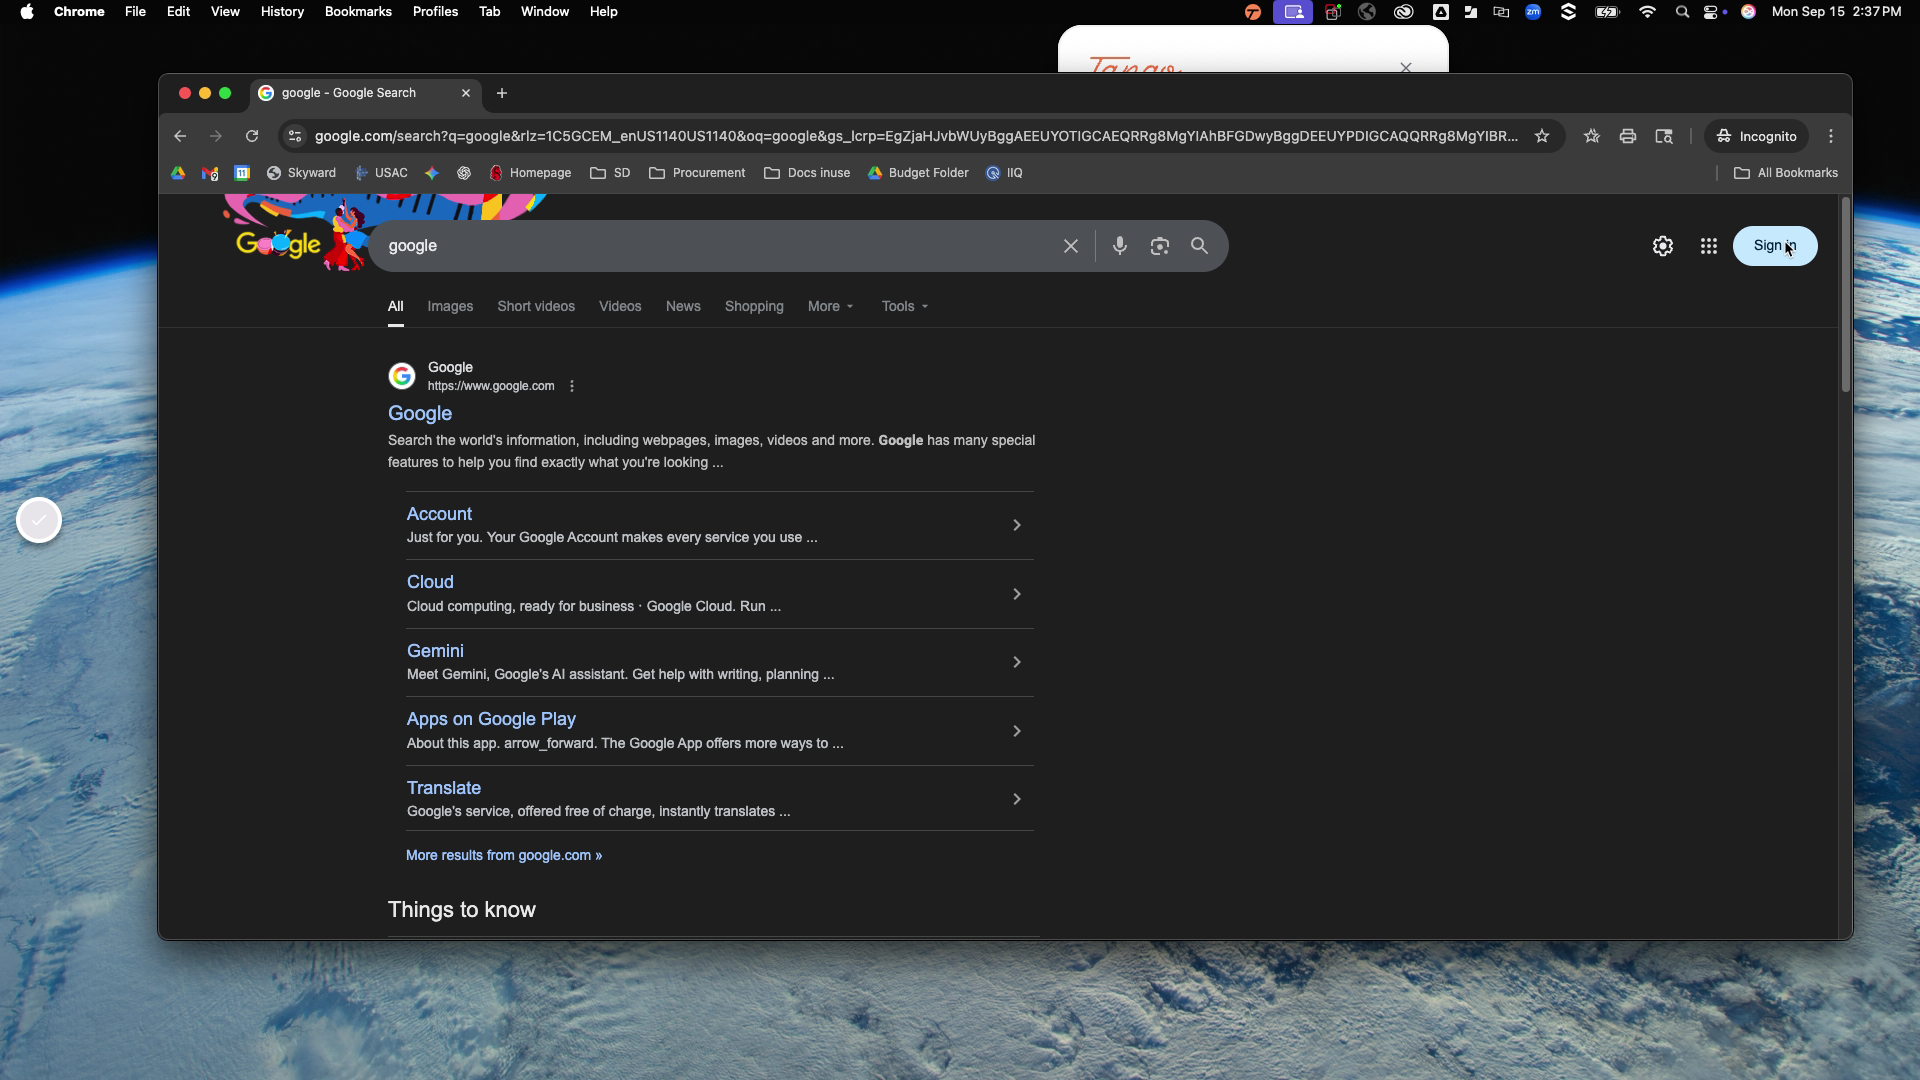
Task: Click the print toolbar icon
Action: (1628, 136)
